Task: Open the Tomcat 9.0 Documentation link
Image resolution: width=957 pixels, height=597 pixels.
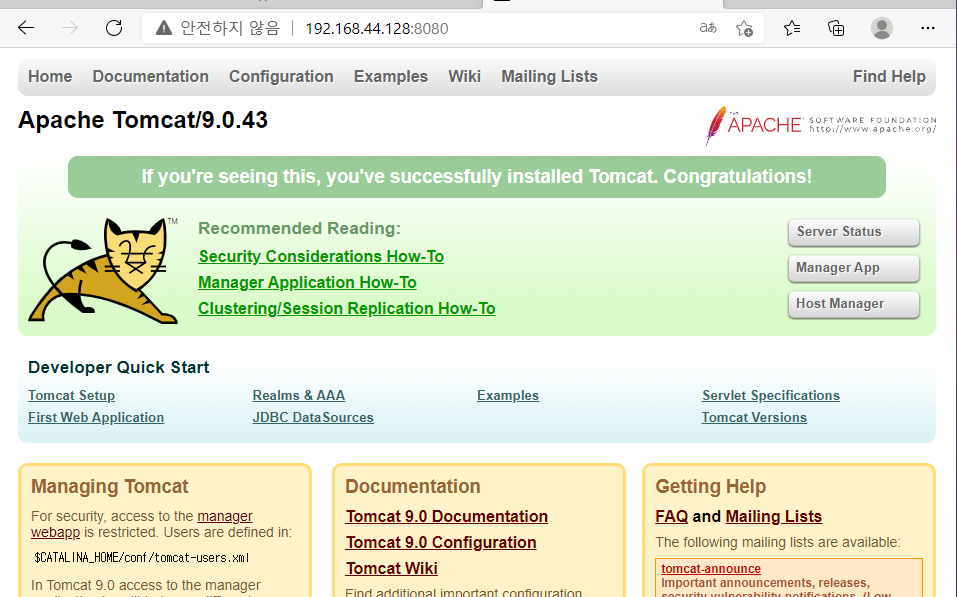Action: [447, 516]
